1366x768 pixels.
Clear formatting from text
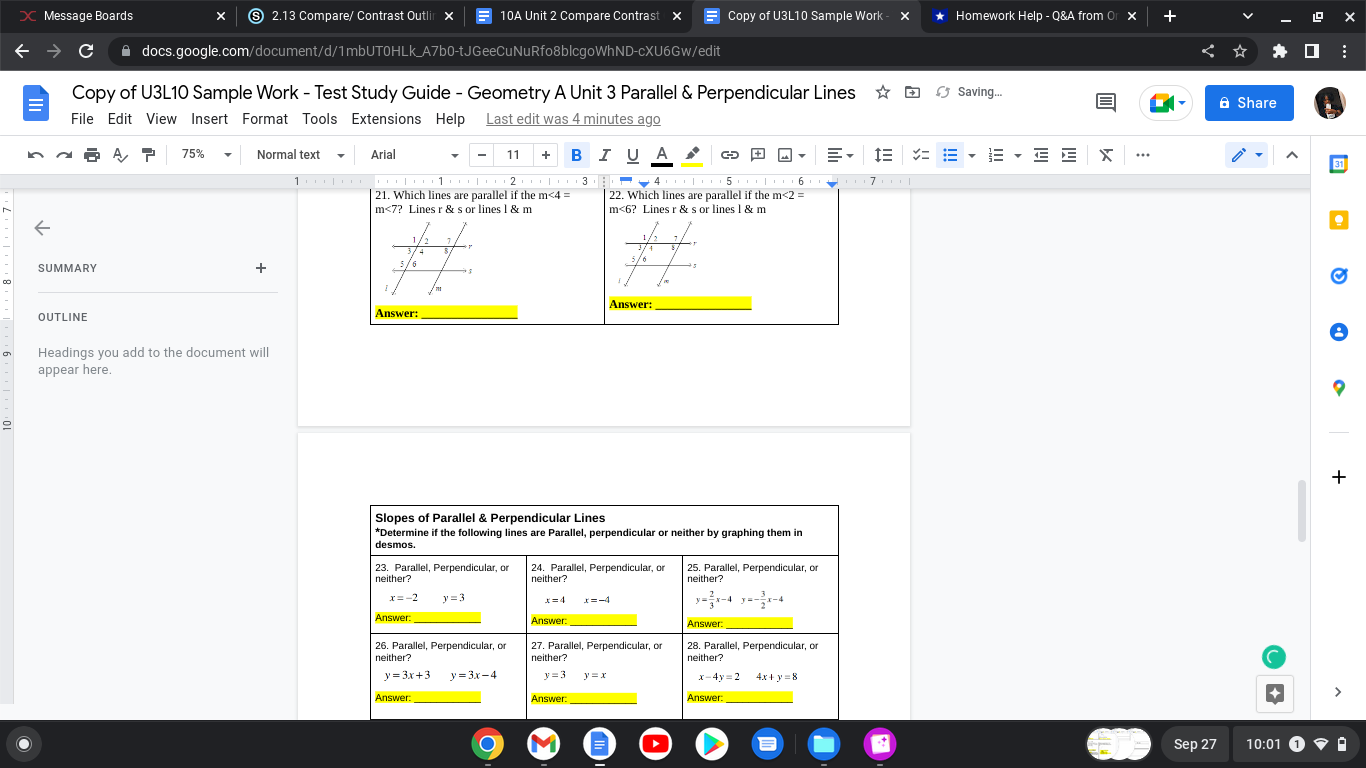pyautogui.click(x=1105, y=154)
